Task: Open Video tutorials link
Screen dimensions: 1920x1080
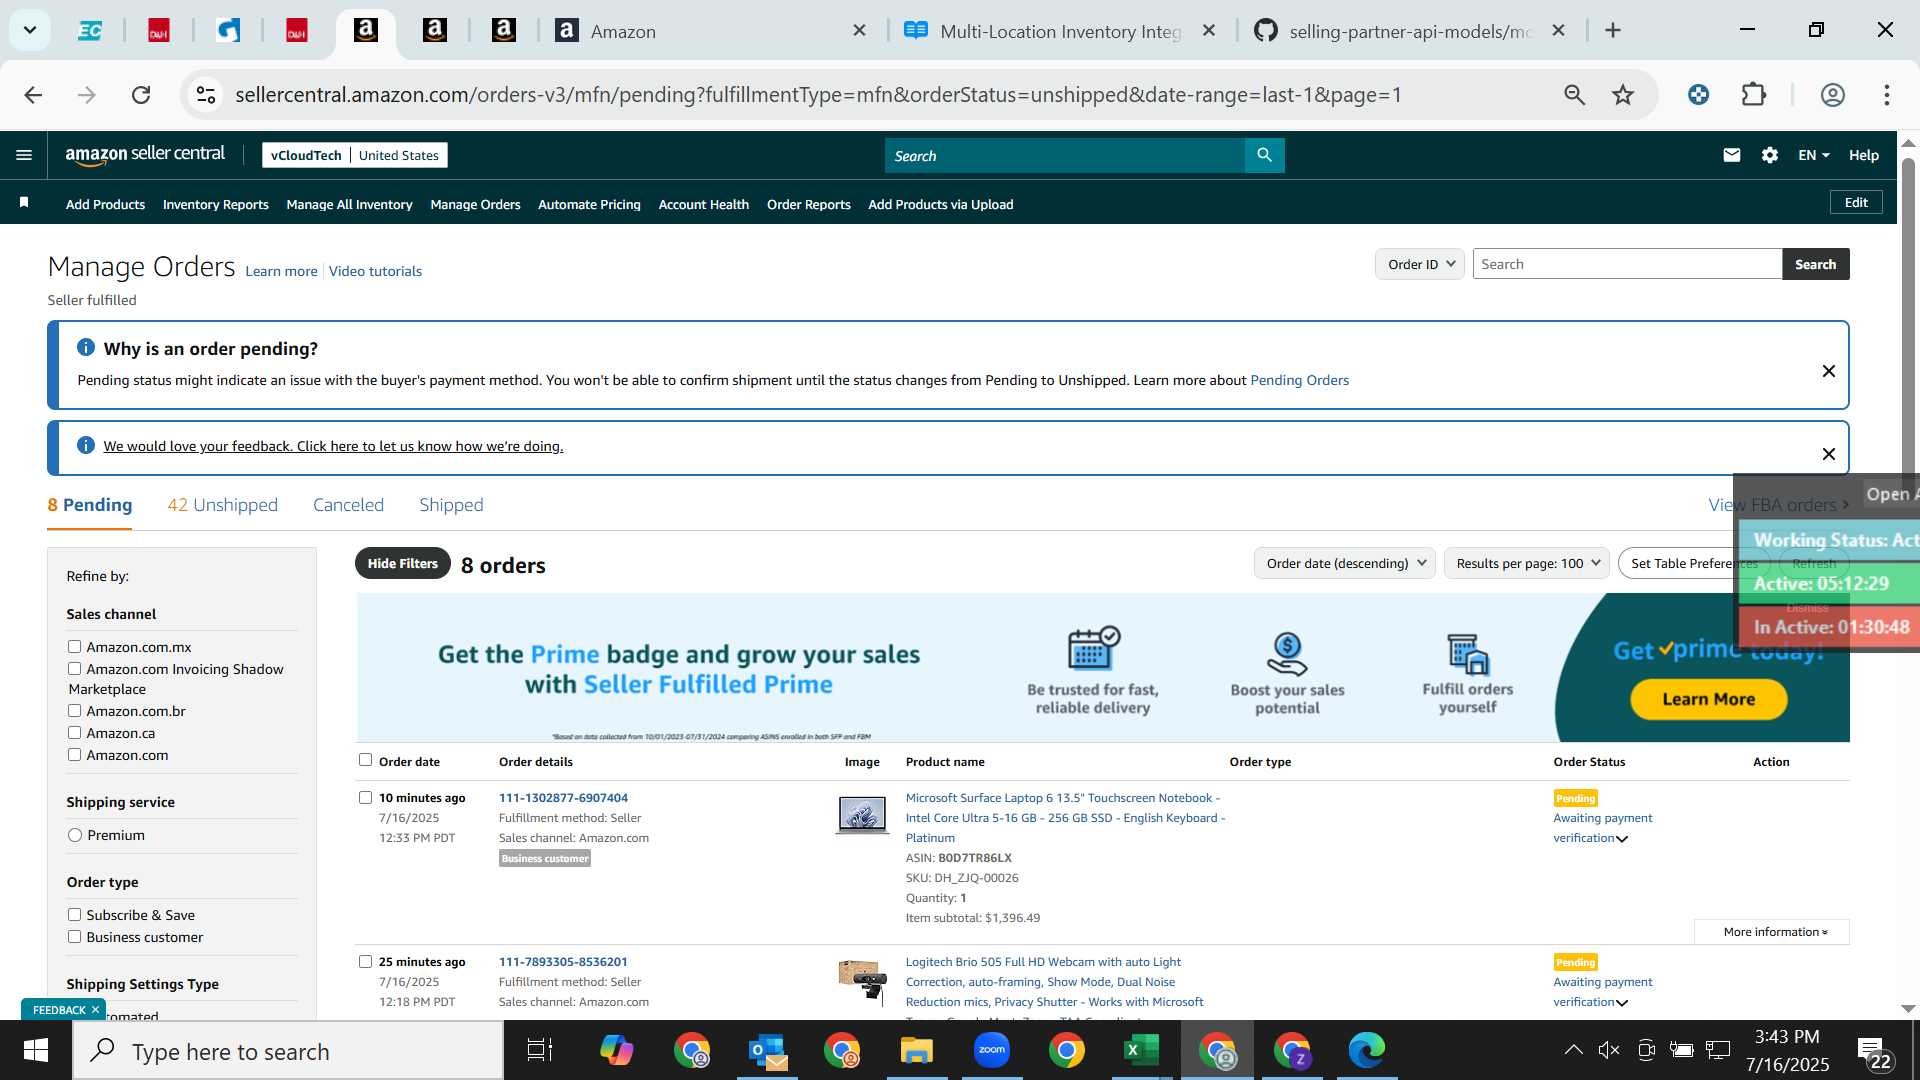Action: (375, 271)
